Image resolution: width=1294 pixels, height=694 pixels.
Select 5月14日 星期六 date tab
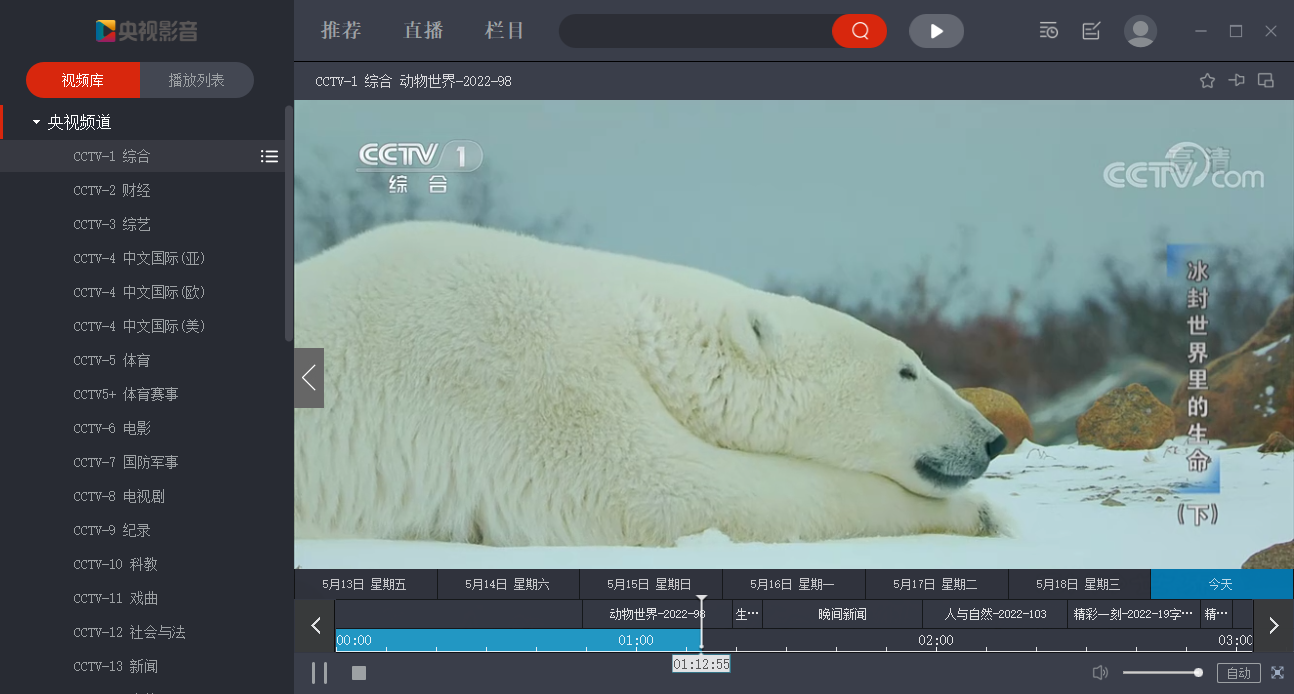point(508,584)
